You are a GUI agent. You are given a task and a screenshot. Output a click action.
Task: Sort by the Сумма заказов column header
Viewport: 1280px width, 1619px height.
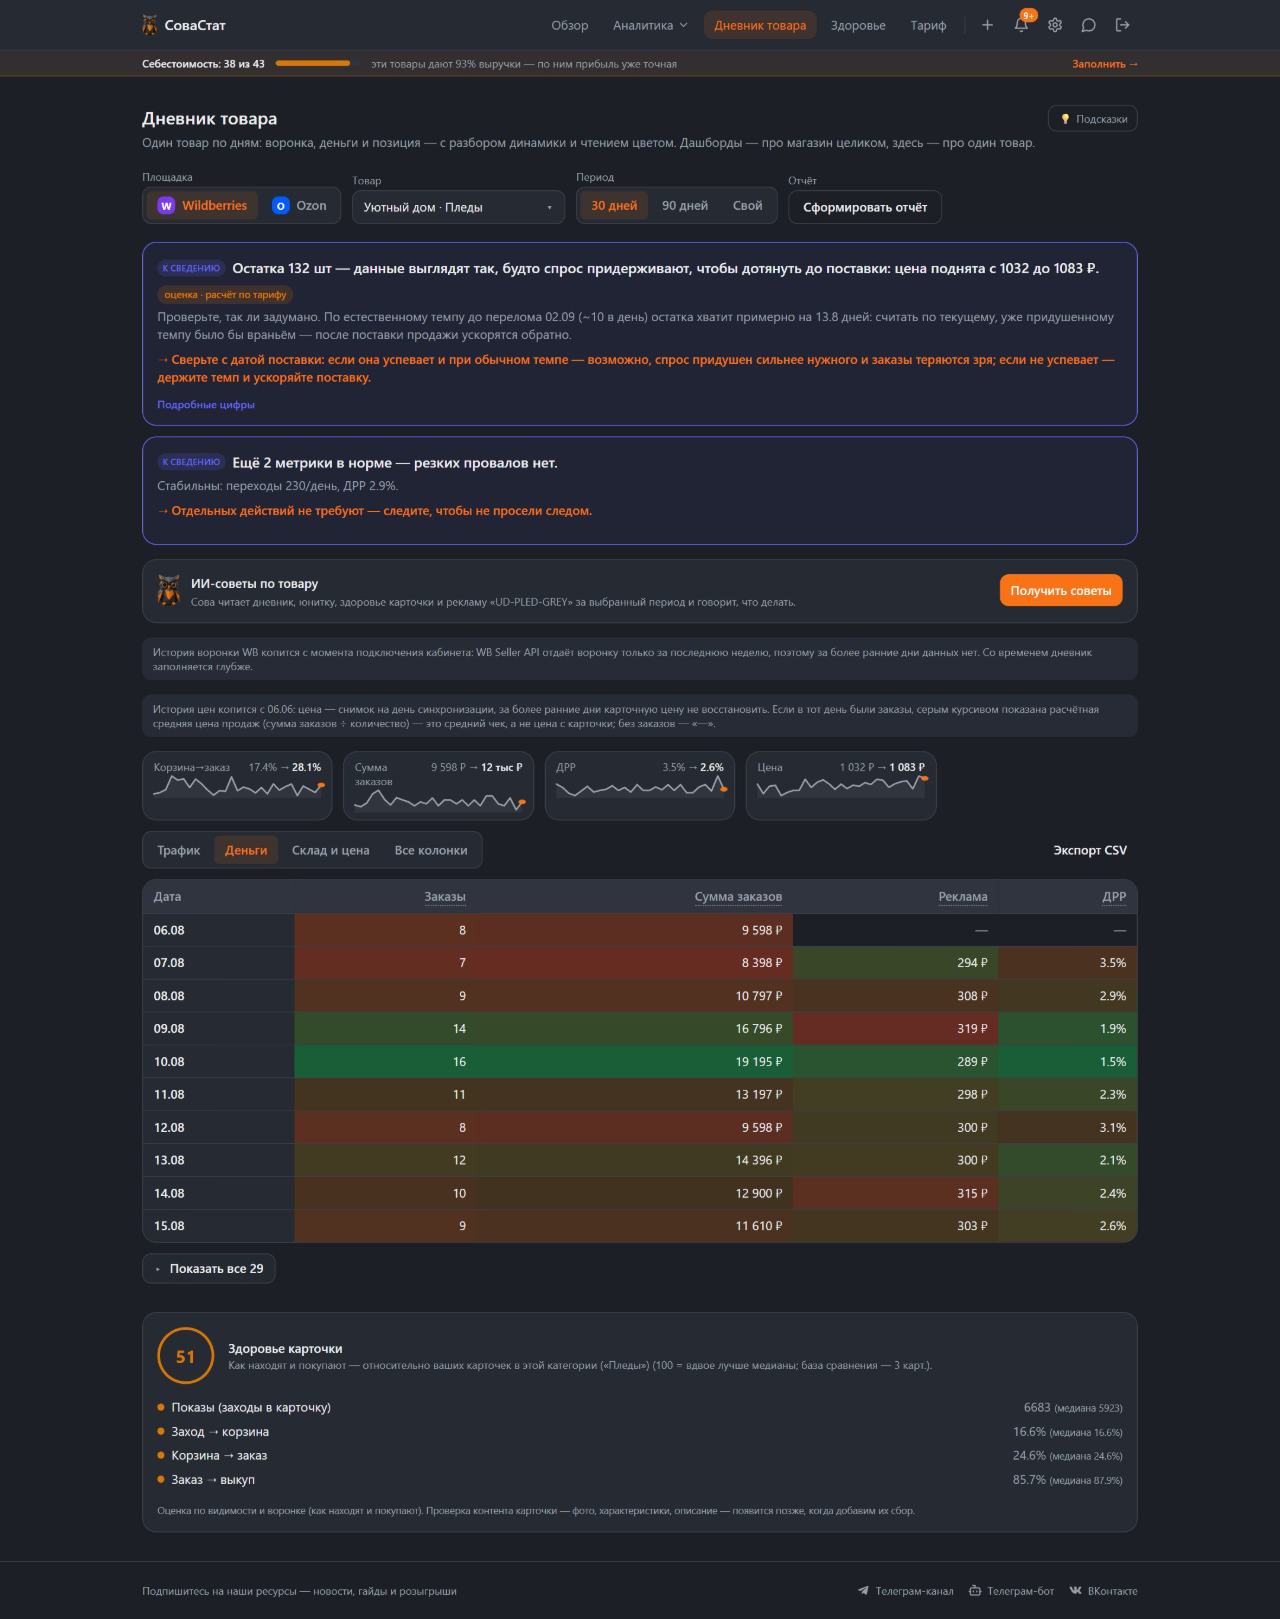pos(738,897)
